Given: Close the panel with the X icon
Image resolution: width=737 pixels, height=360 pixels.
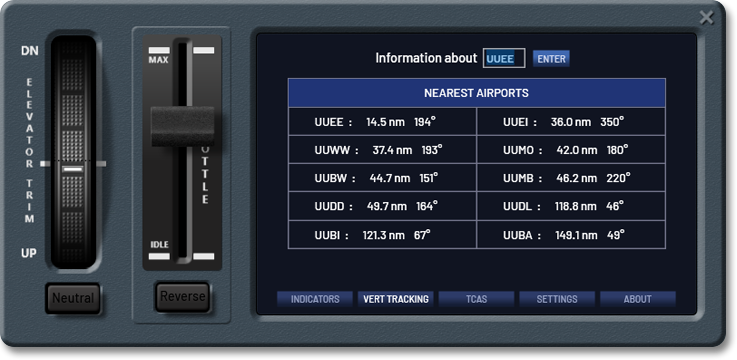Looking at the screenshot, I should pos(706,18).
